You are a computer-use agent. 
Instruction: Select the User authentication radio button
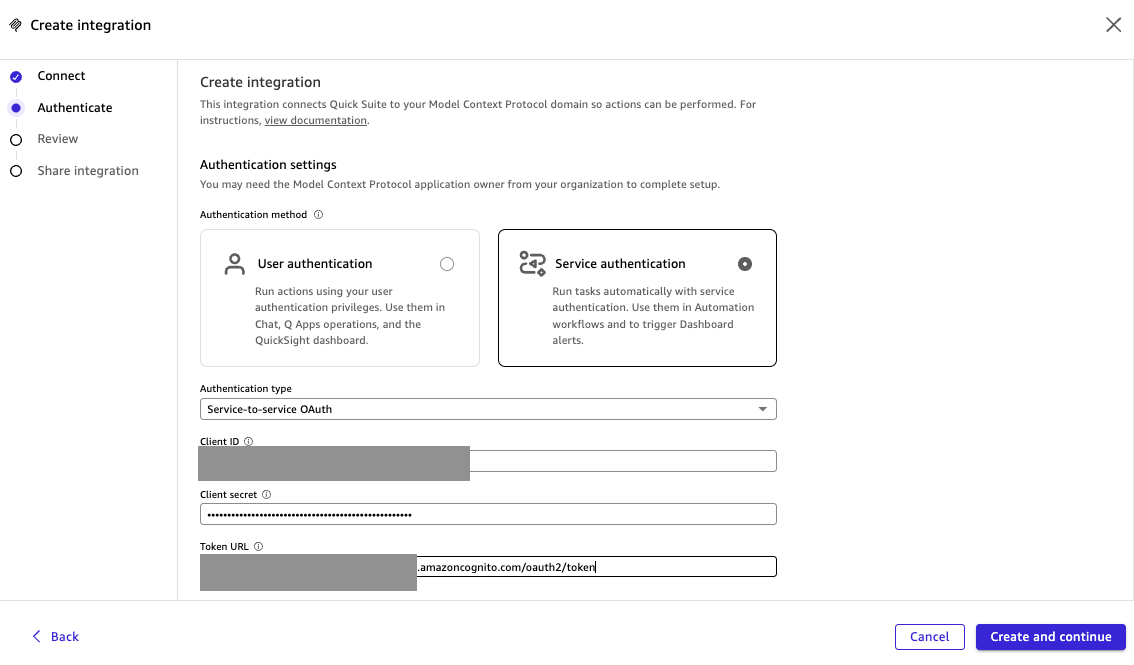pyautogui.click(x=447, y=264)
